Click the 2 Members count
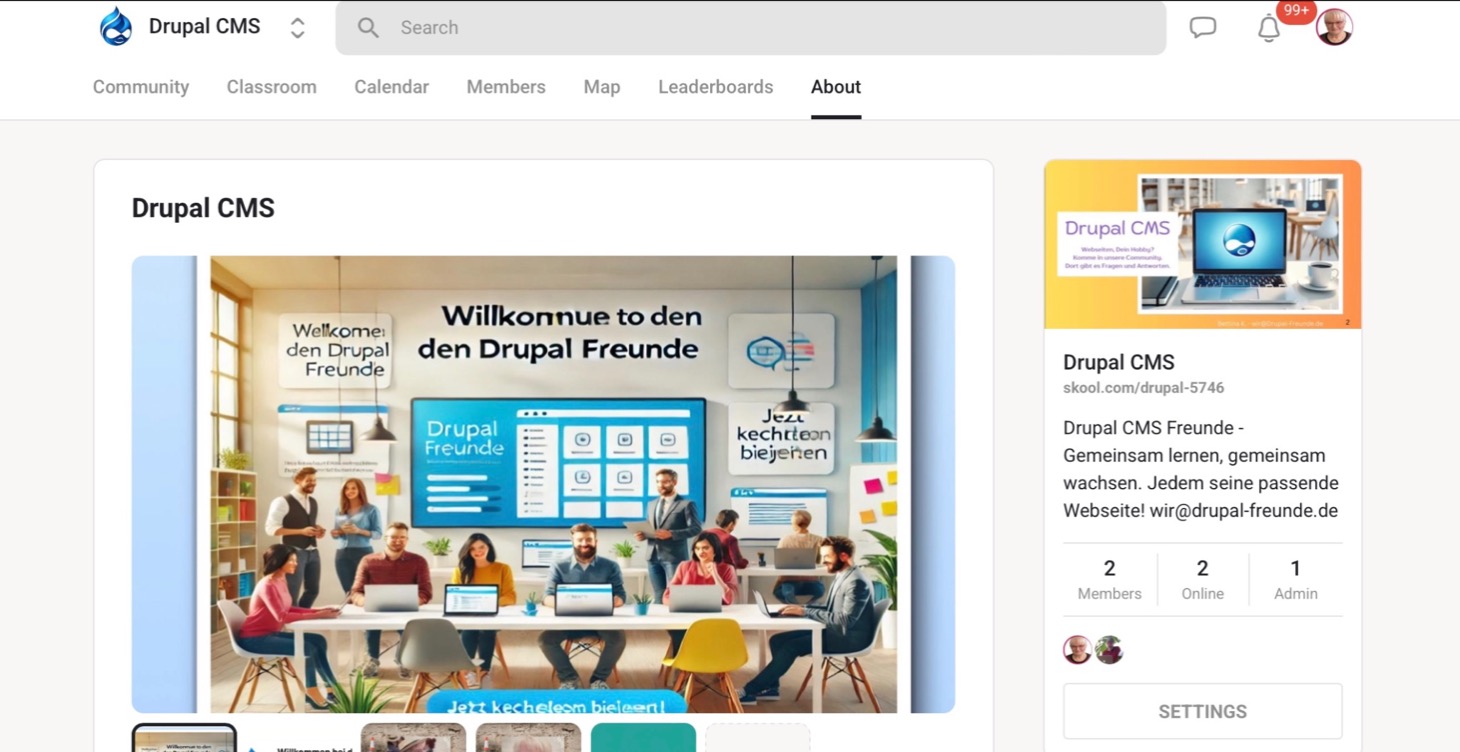This screenshot has width=1460, height=752. 1109,580
